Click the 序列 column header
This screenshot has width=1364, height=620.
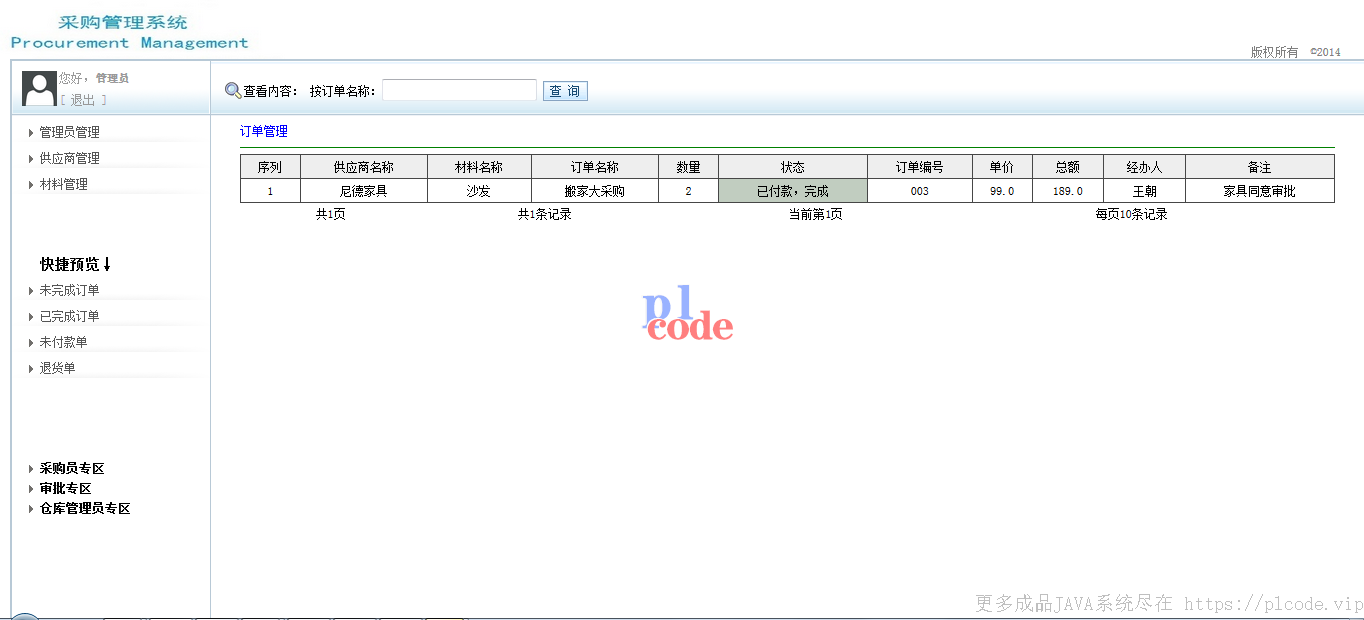tap(270, 167)
